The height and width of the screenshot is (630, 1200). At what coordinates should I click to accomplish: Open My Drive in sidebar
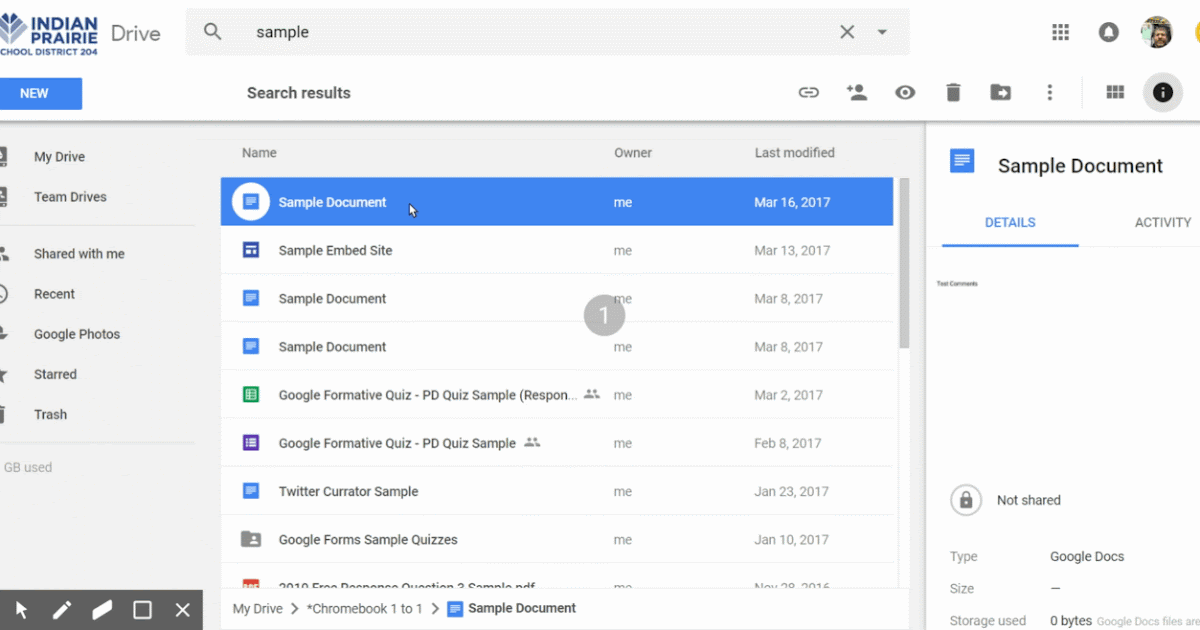point(59,157)
